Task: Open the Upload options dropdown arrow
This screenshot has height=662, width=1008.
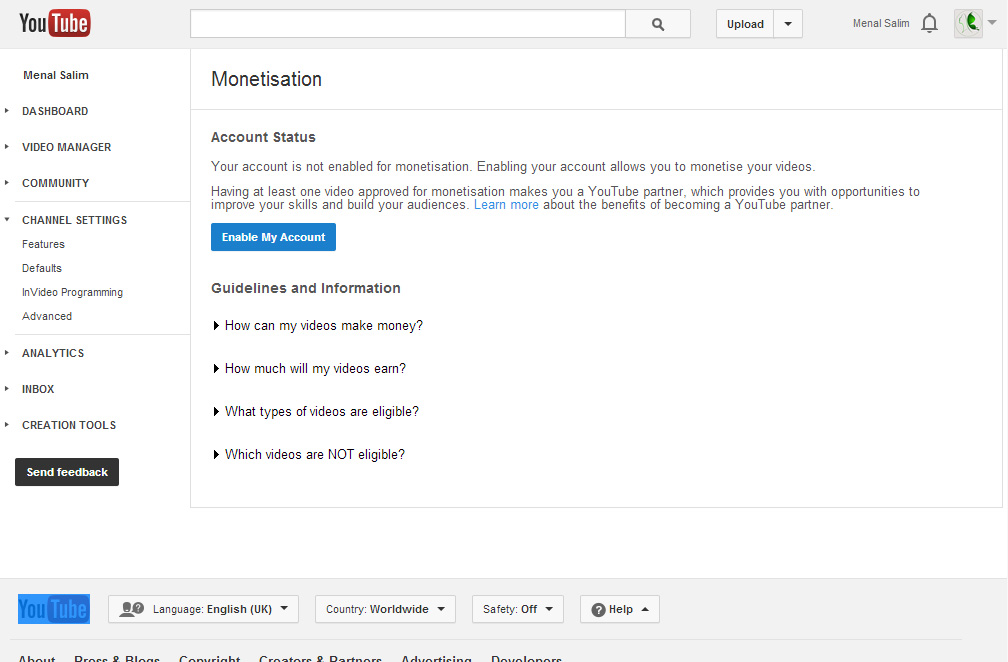Action: pos(788,24)
